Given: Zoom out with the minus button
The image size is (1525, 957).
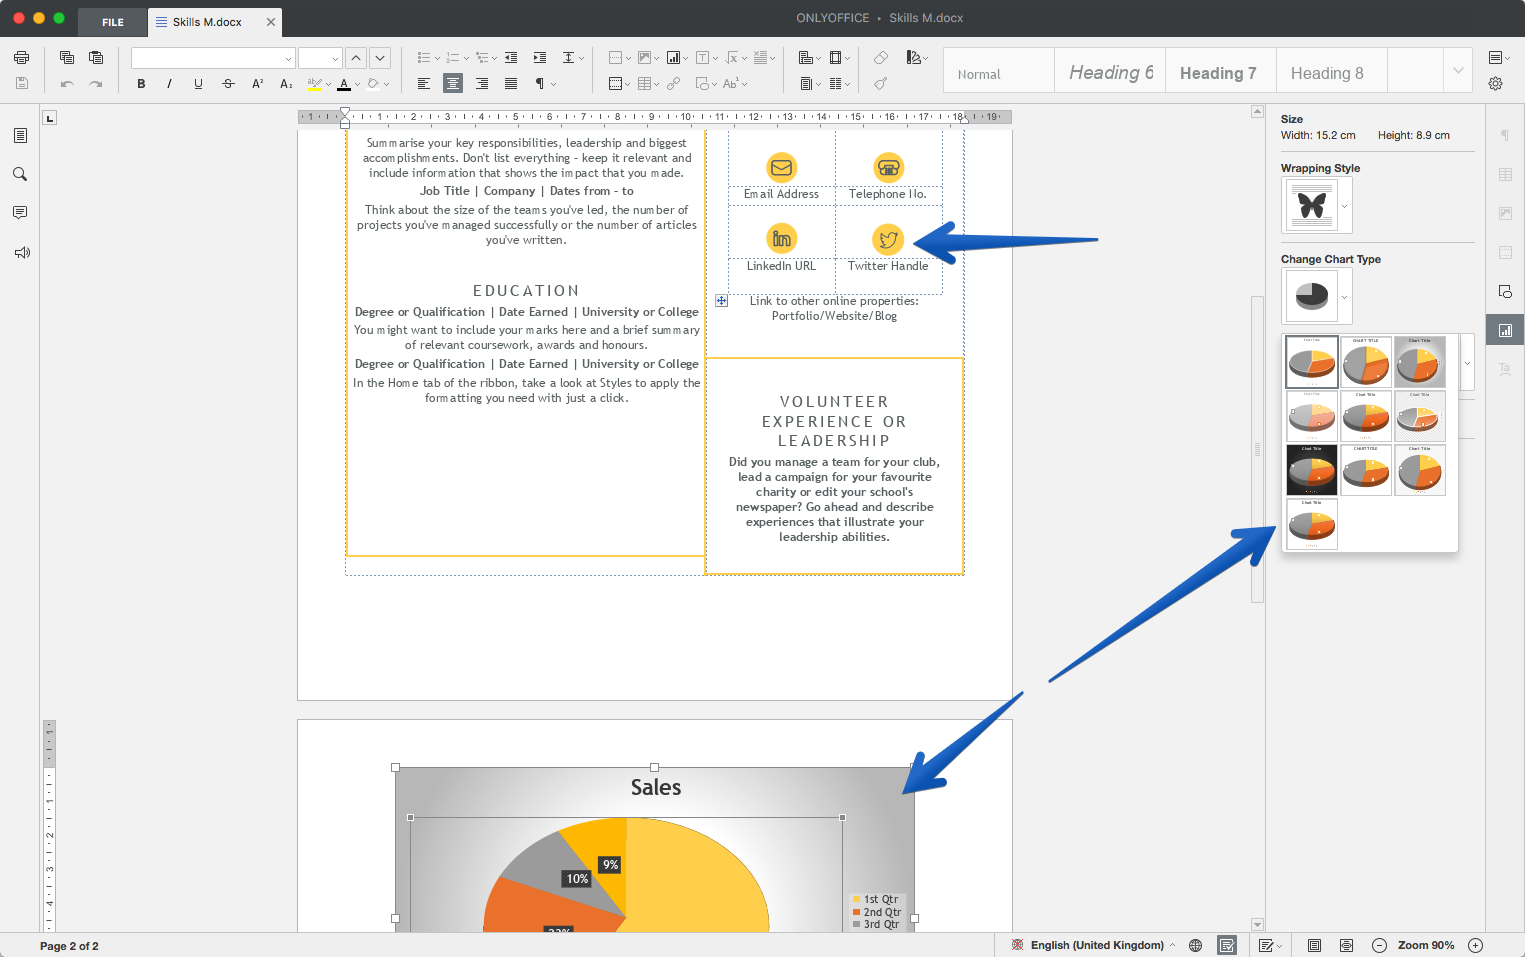Looking at the screenshot, I should click(1379, 945).
